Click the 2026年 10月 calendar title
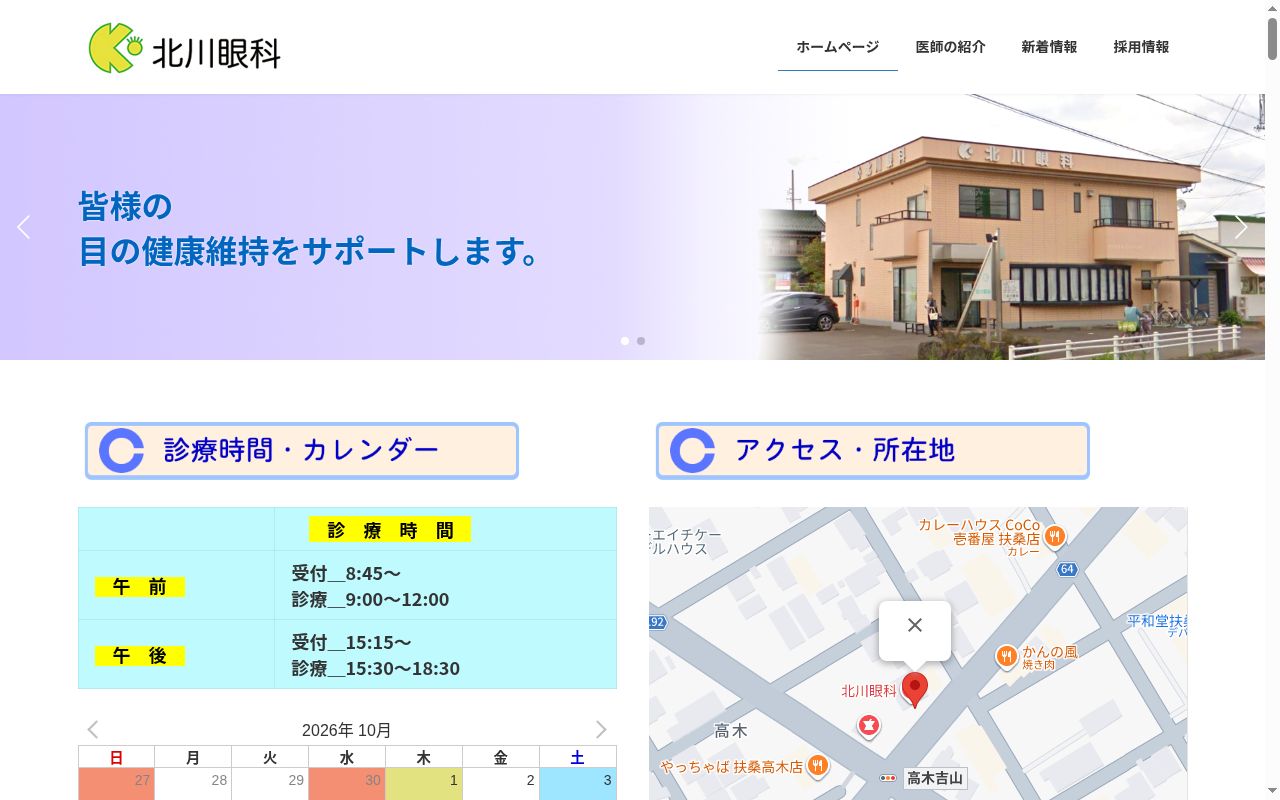 click(347, 730)
